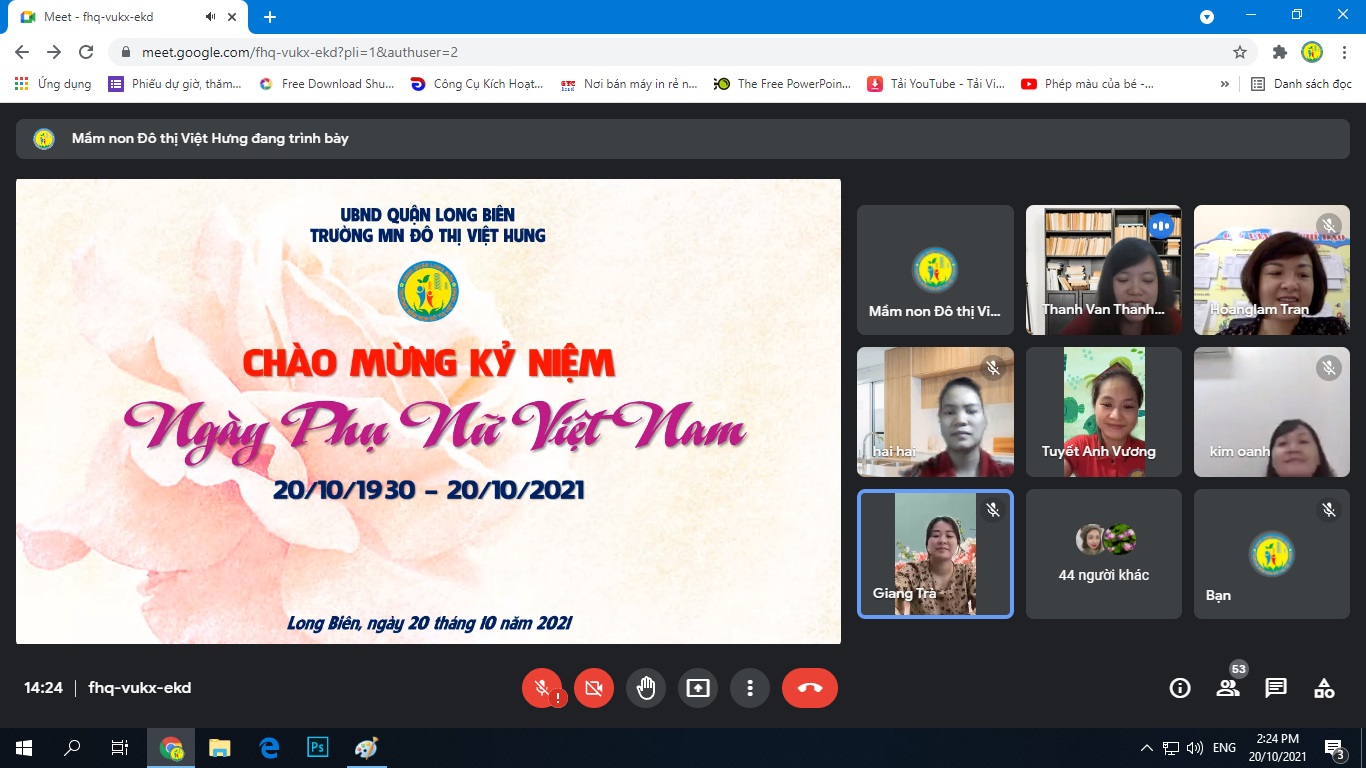Open the meeting details info icon
This screenshot has width=1366, height=768.
[1180, 688]
